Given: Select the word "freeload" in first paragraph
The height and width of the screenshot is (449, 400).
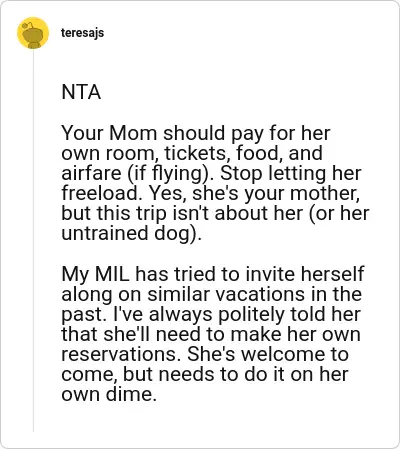Looking at the screenshot, I should pyautogui.click(x=99, y=193).
